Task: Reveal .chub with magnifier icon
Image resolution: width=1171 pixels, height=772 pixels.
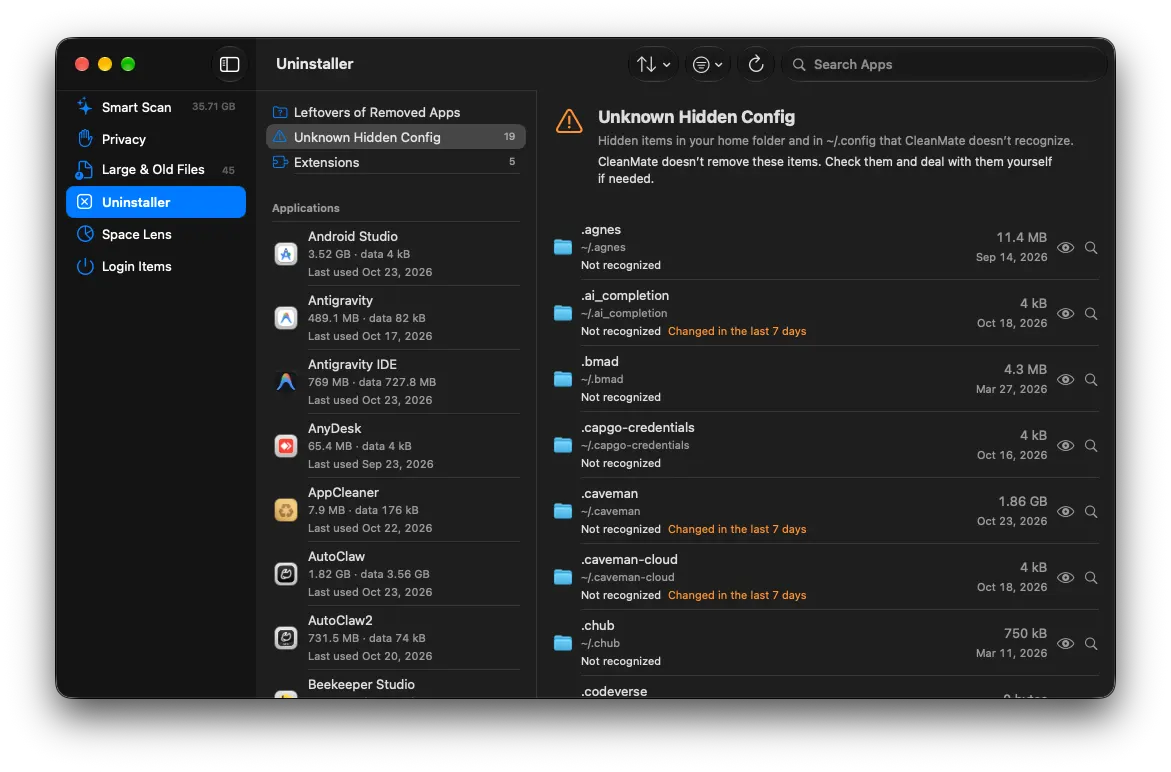Action: [x=1091, y=644]
